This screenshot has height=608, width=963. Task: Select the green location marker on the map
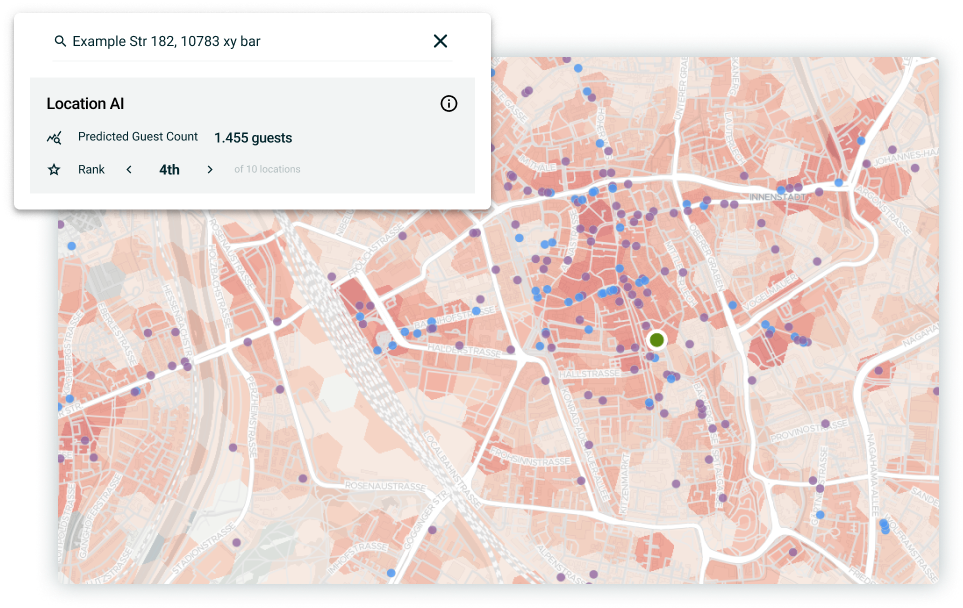pyautogui.click(x=657, y=340)
